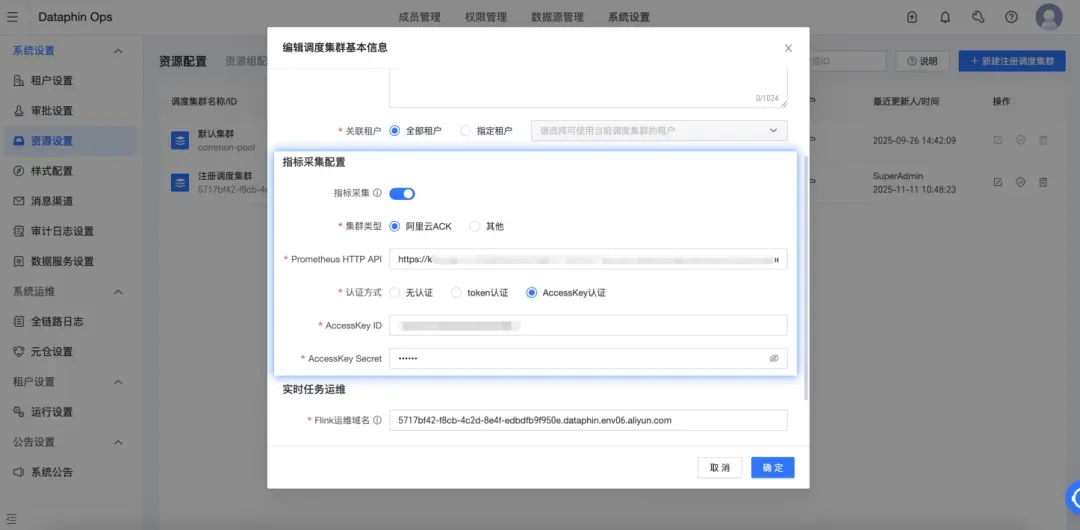
Task: Open 成员管理 top tab
Action: pyautogui.click(x=419, y=17)
